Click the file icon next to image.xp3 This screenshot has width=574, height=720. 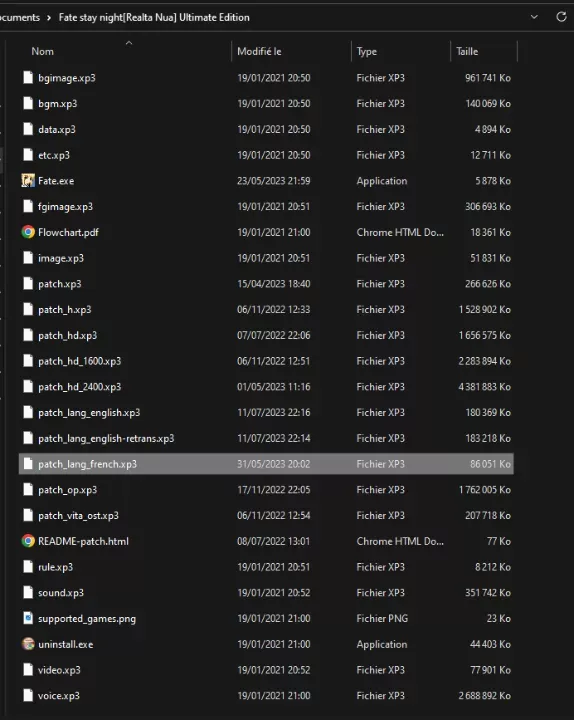28,258
